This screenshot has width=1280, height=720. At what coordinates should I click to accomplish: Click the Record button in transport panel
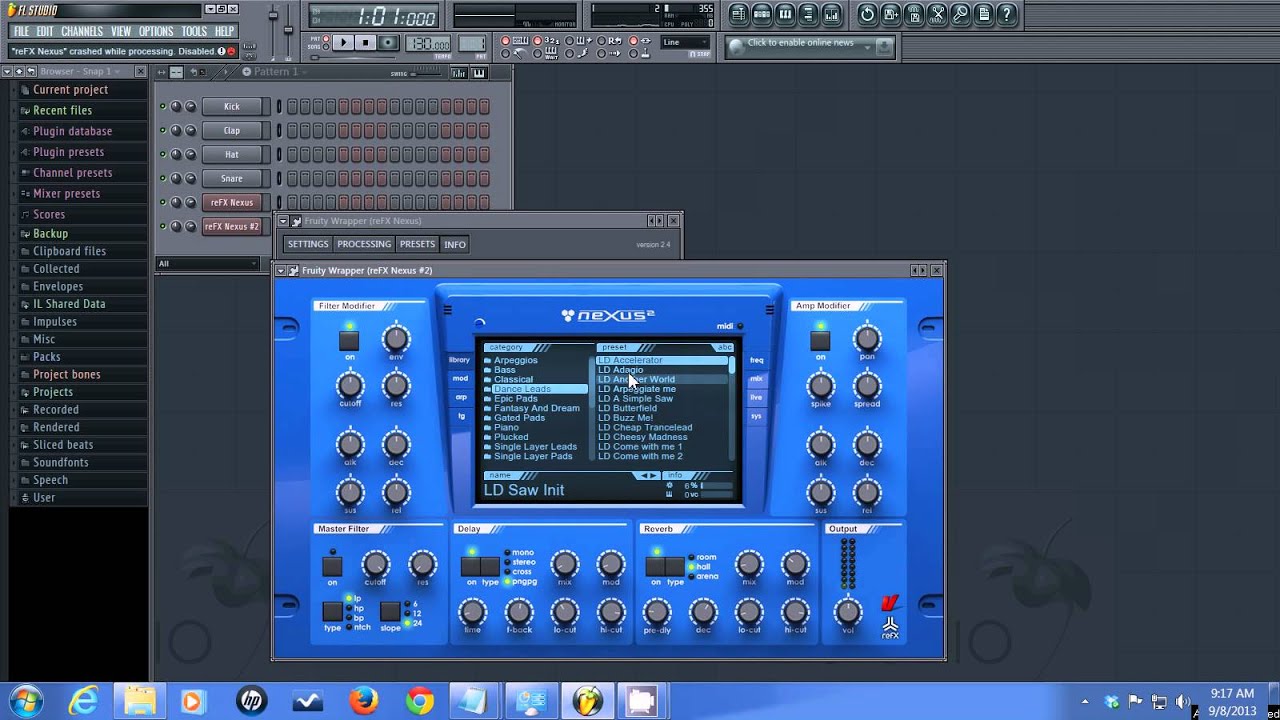point(388,43)
